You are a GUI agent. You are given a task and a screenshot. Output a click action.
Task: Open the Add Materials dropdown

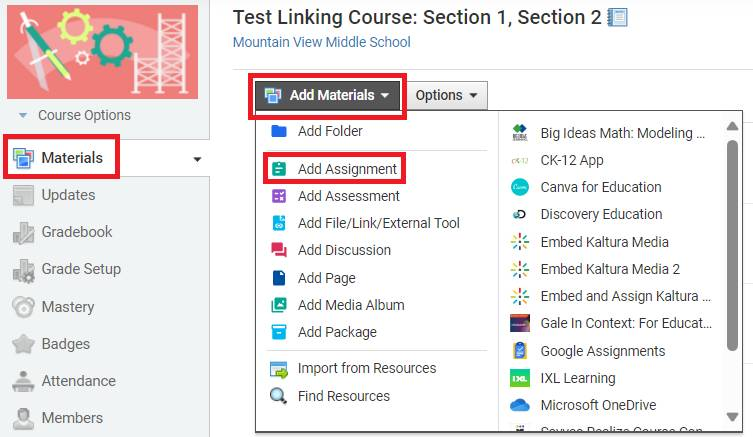[x=328, y=96]
